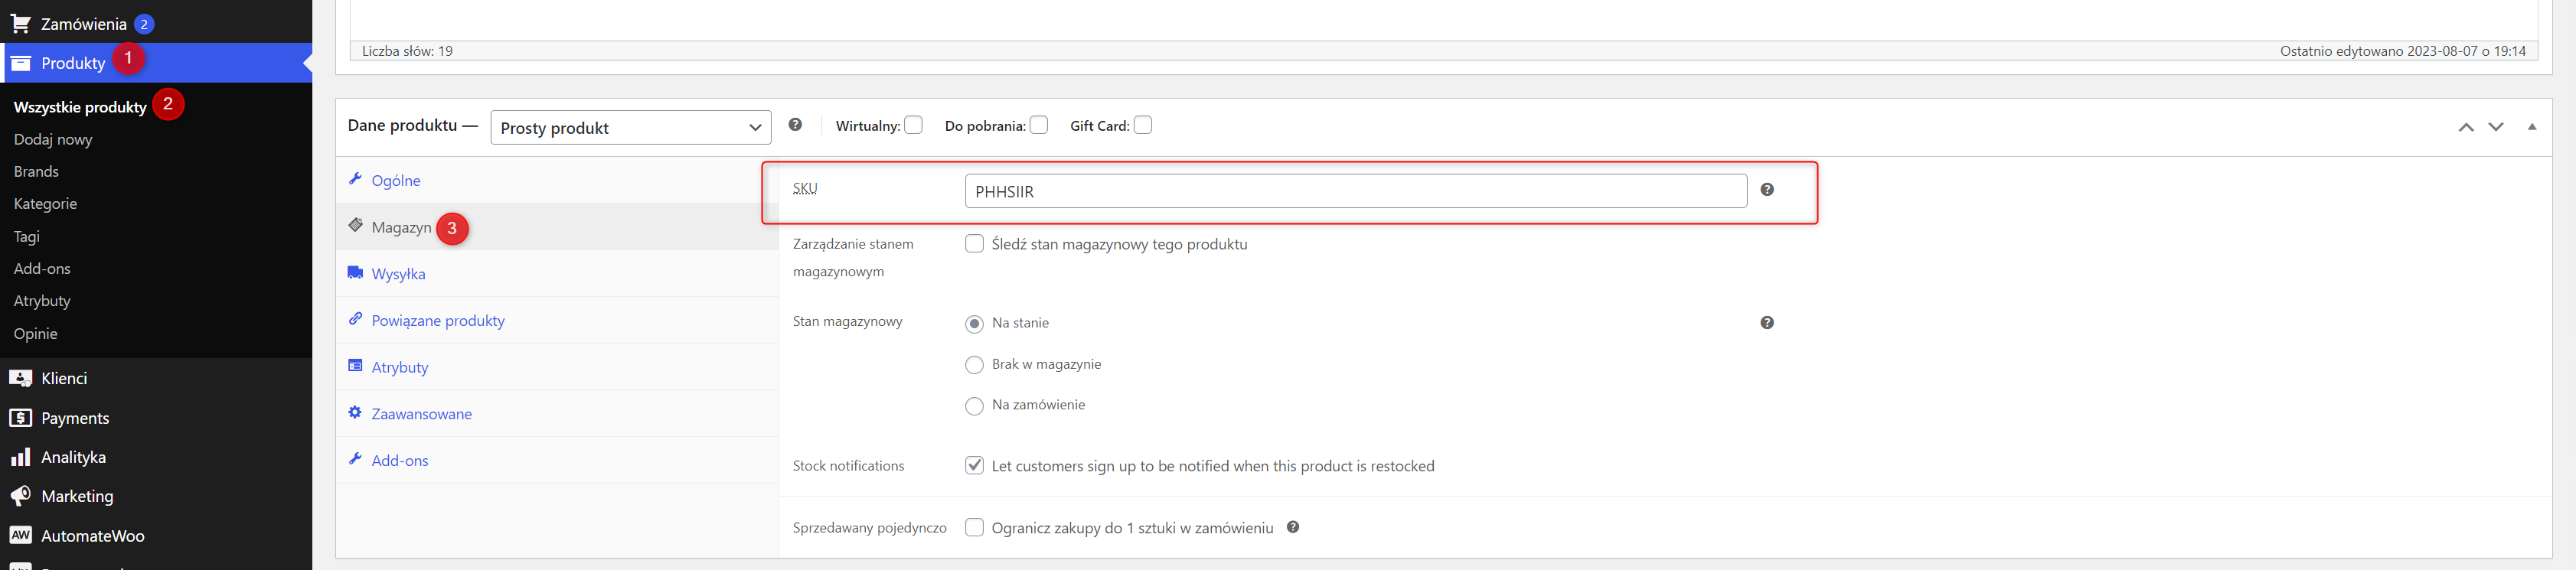Check Ogranicz zakupy do 1 sztuki

pos(974,528)
